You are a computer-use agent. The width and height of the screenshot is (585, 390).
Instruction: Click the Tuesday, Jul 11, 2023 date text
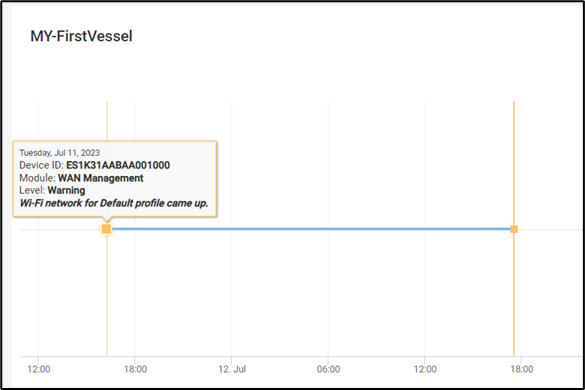point(60,153)
